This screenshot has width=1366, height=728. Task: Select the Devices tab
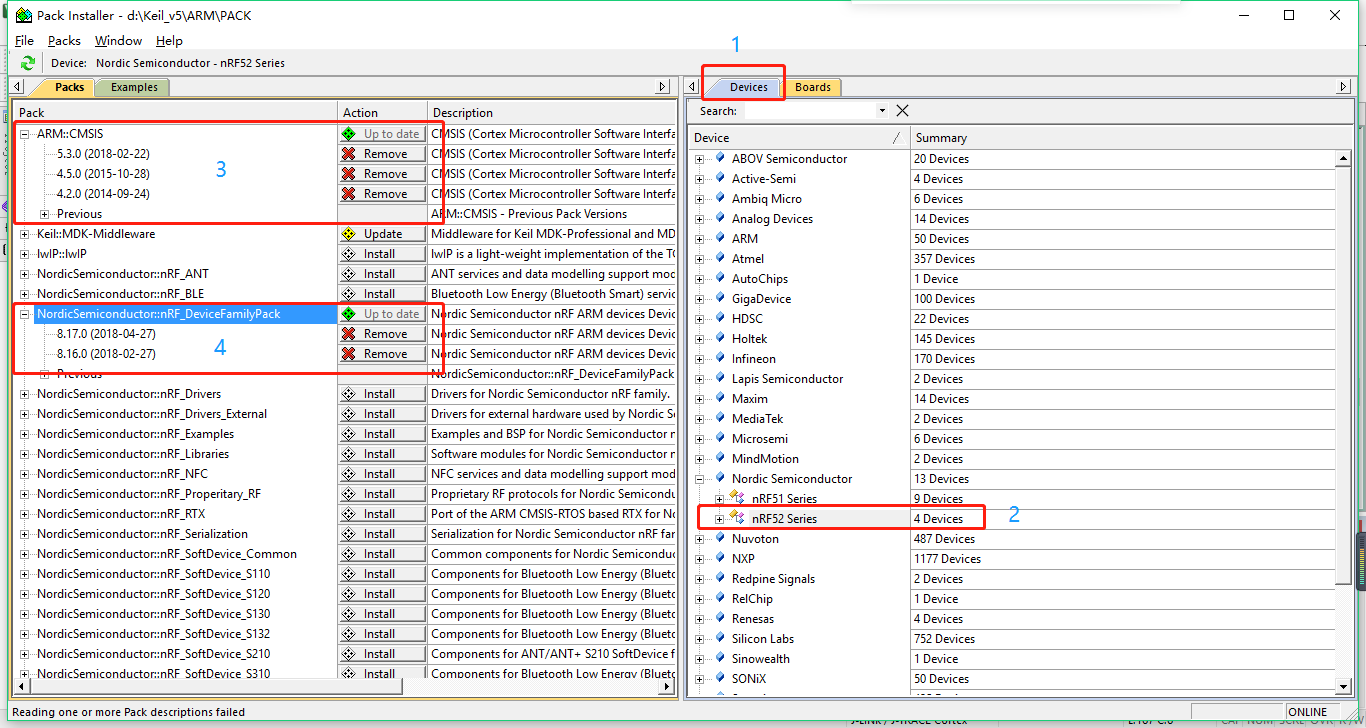pyautogui.click(x=748, y=87)
